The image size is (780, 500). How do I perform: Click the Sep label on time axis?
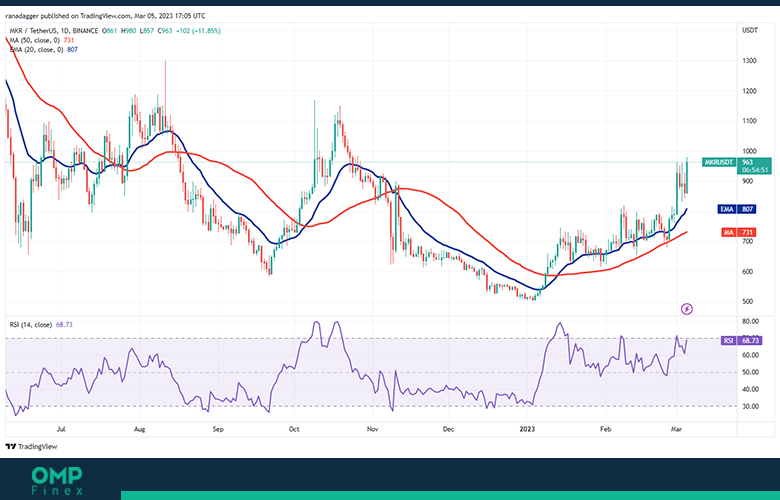[218, 429]
